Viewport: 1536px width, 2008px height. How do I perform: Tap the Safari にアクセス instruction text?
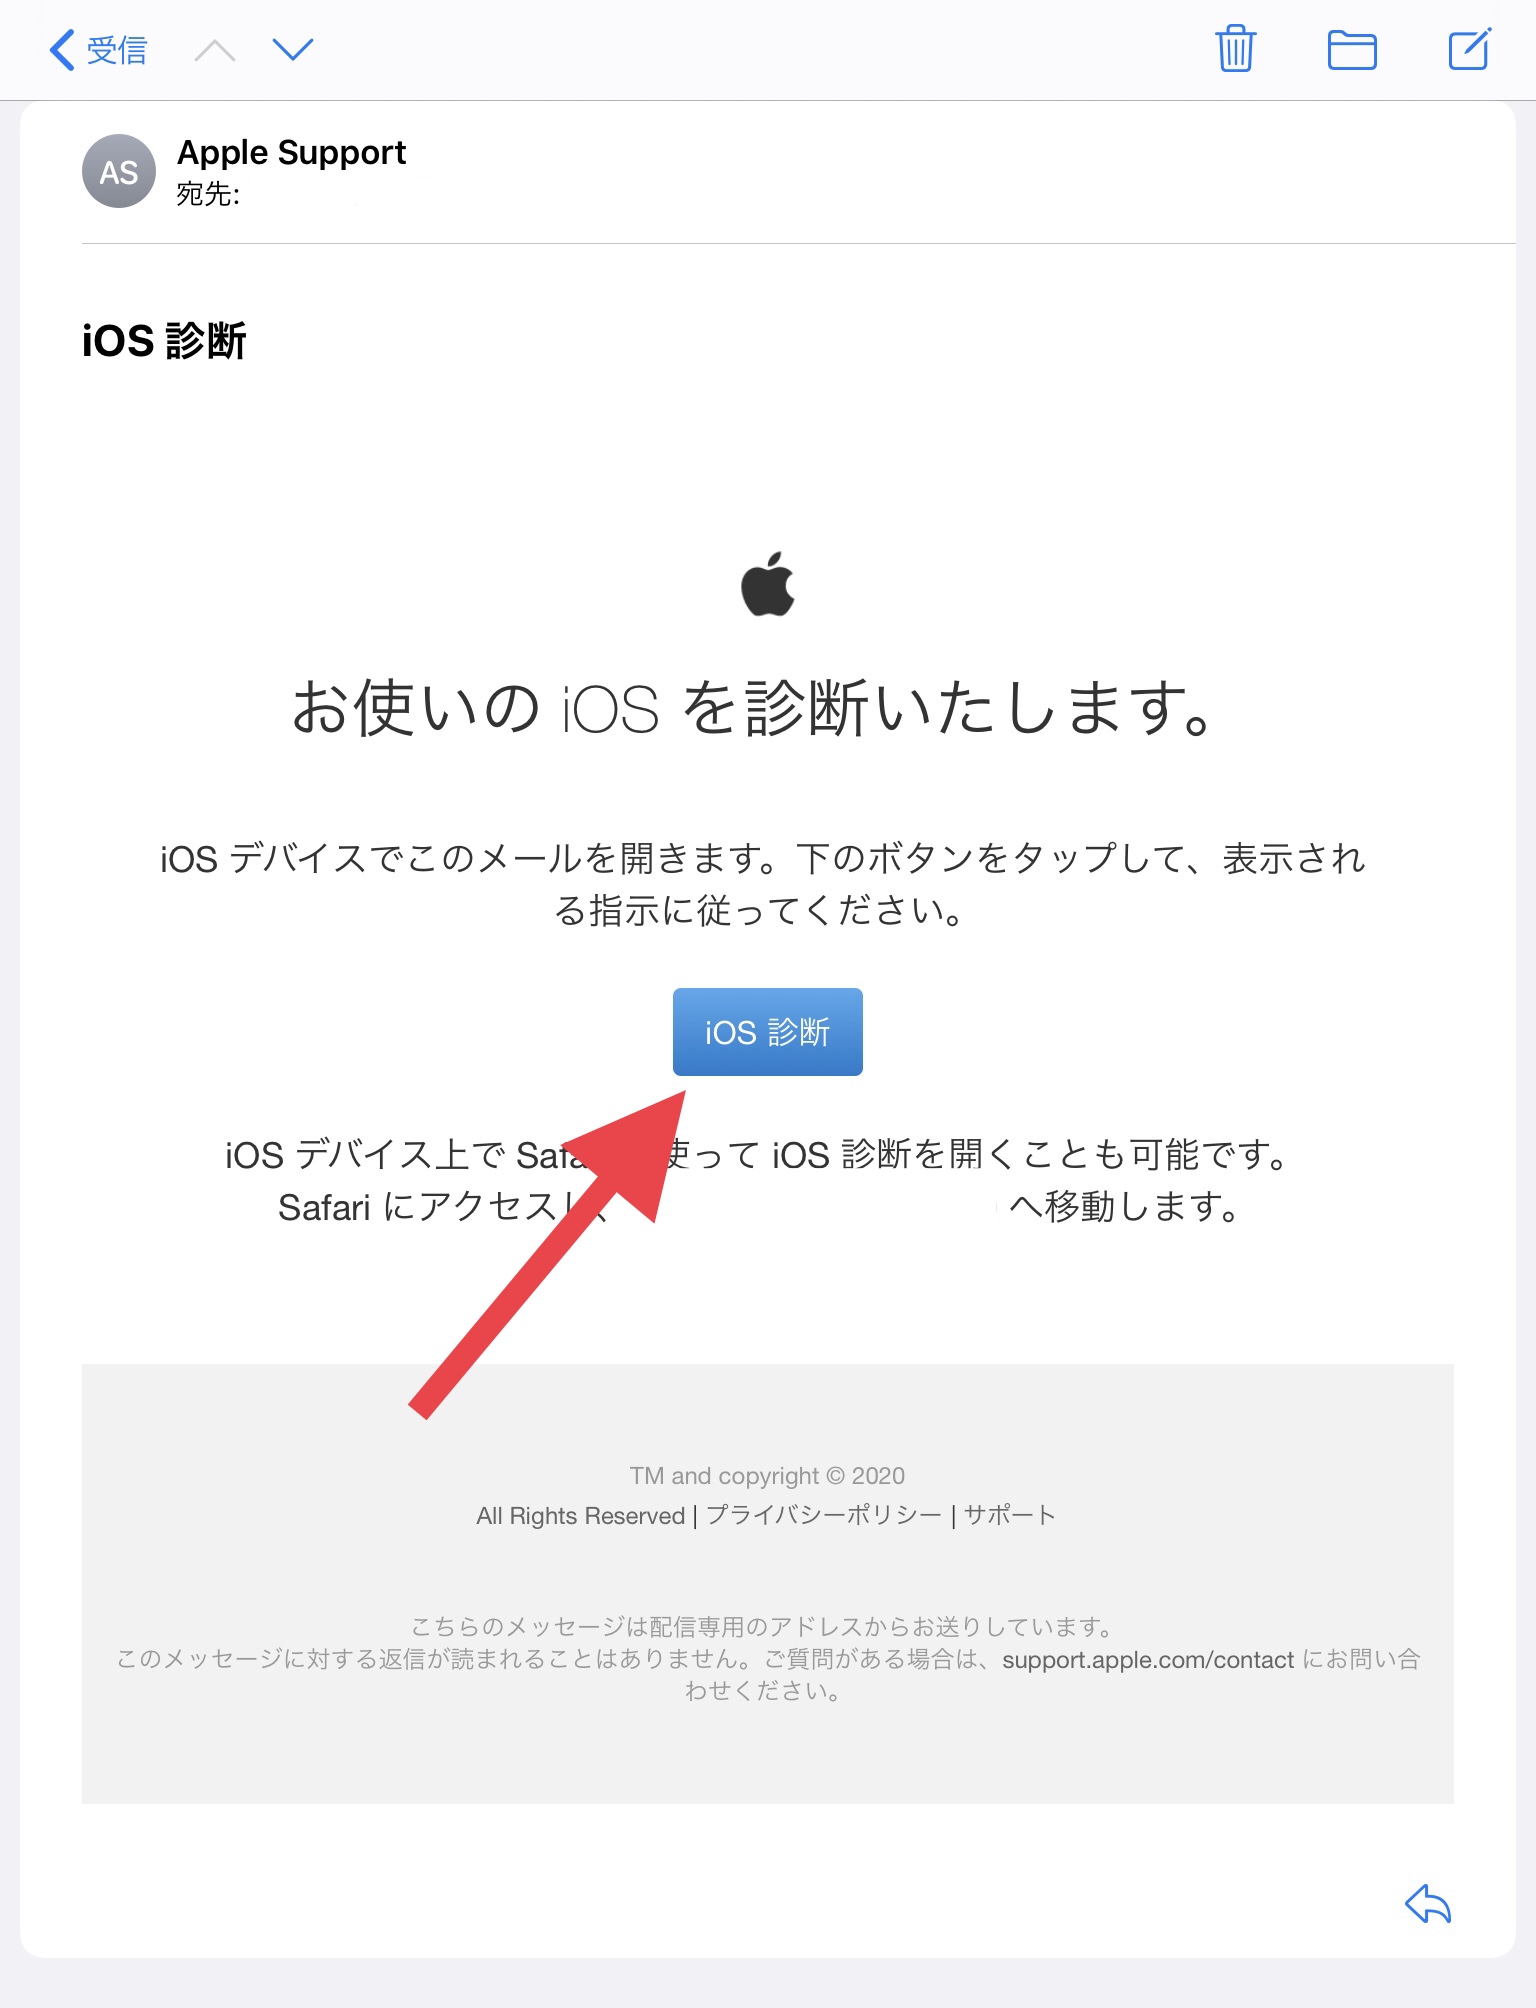coord(417,1207)
